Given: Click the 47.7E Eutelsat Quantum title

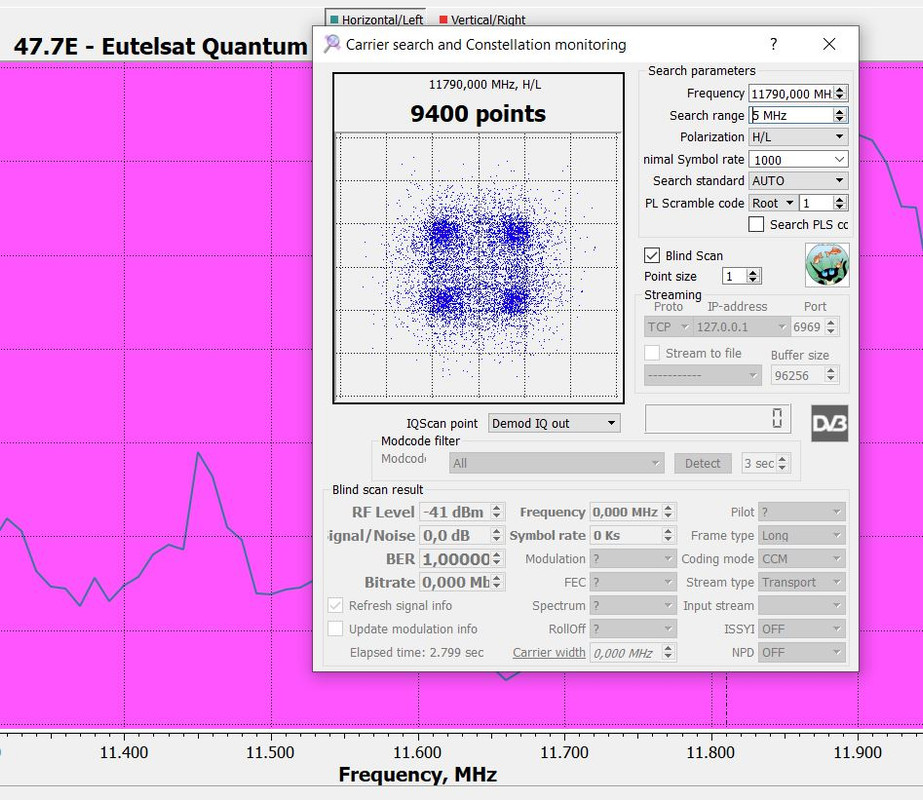Looking at the screenshot, I should coord(160,46).
